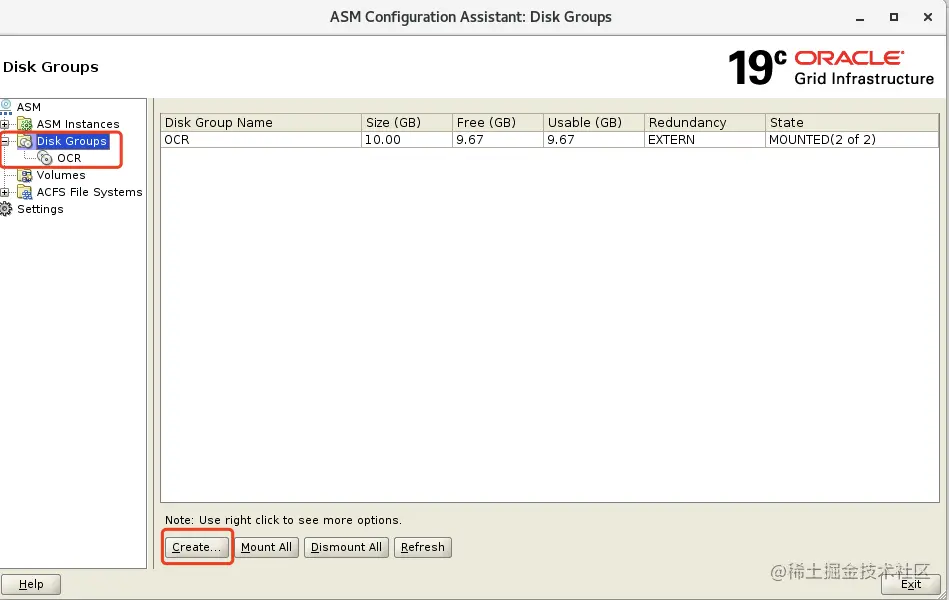Select the ASM root tree label
The height and width of the screenshot is (600, 949).
[28, 107]
